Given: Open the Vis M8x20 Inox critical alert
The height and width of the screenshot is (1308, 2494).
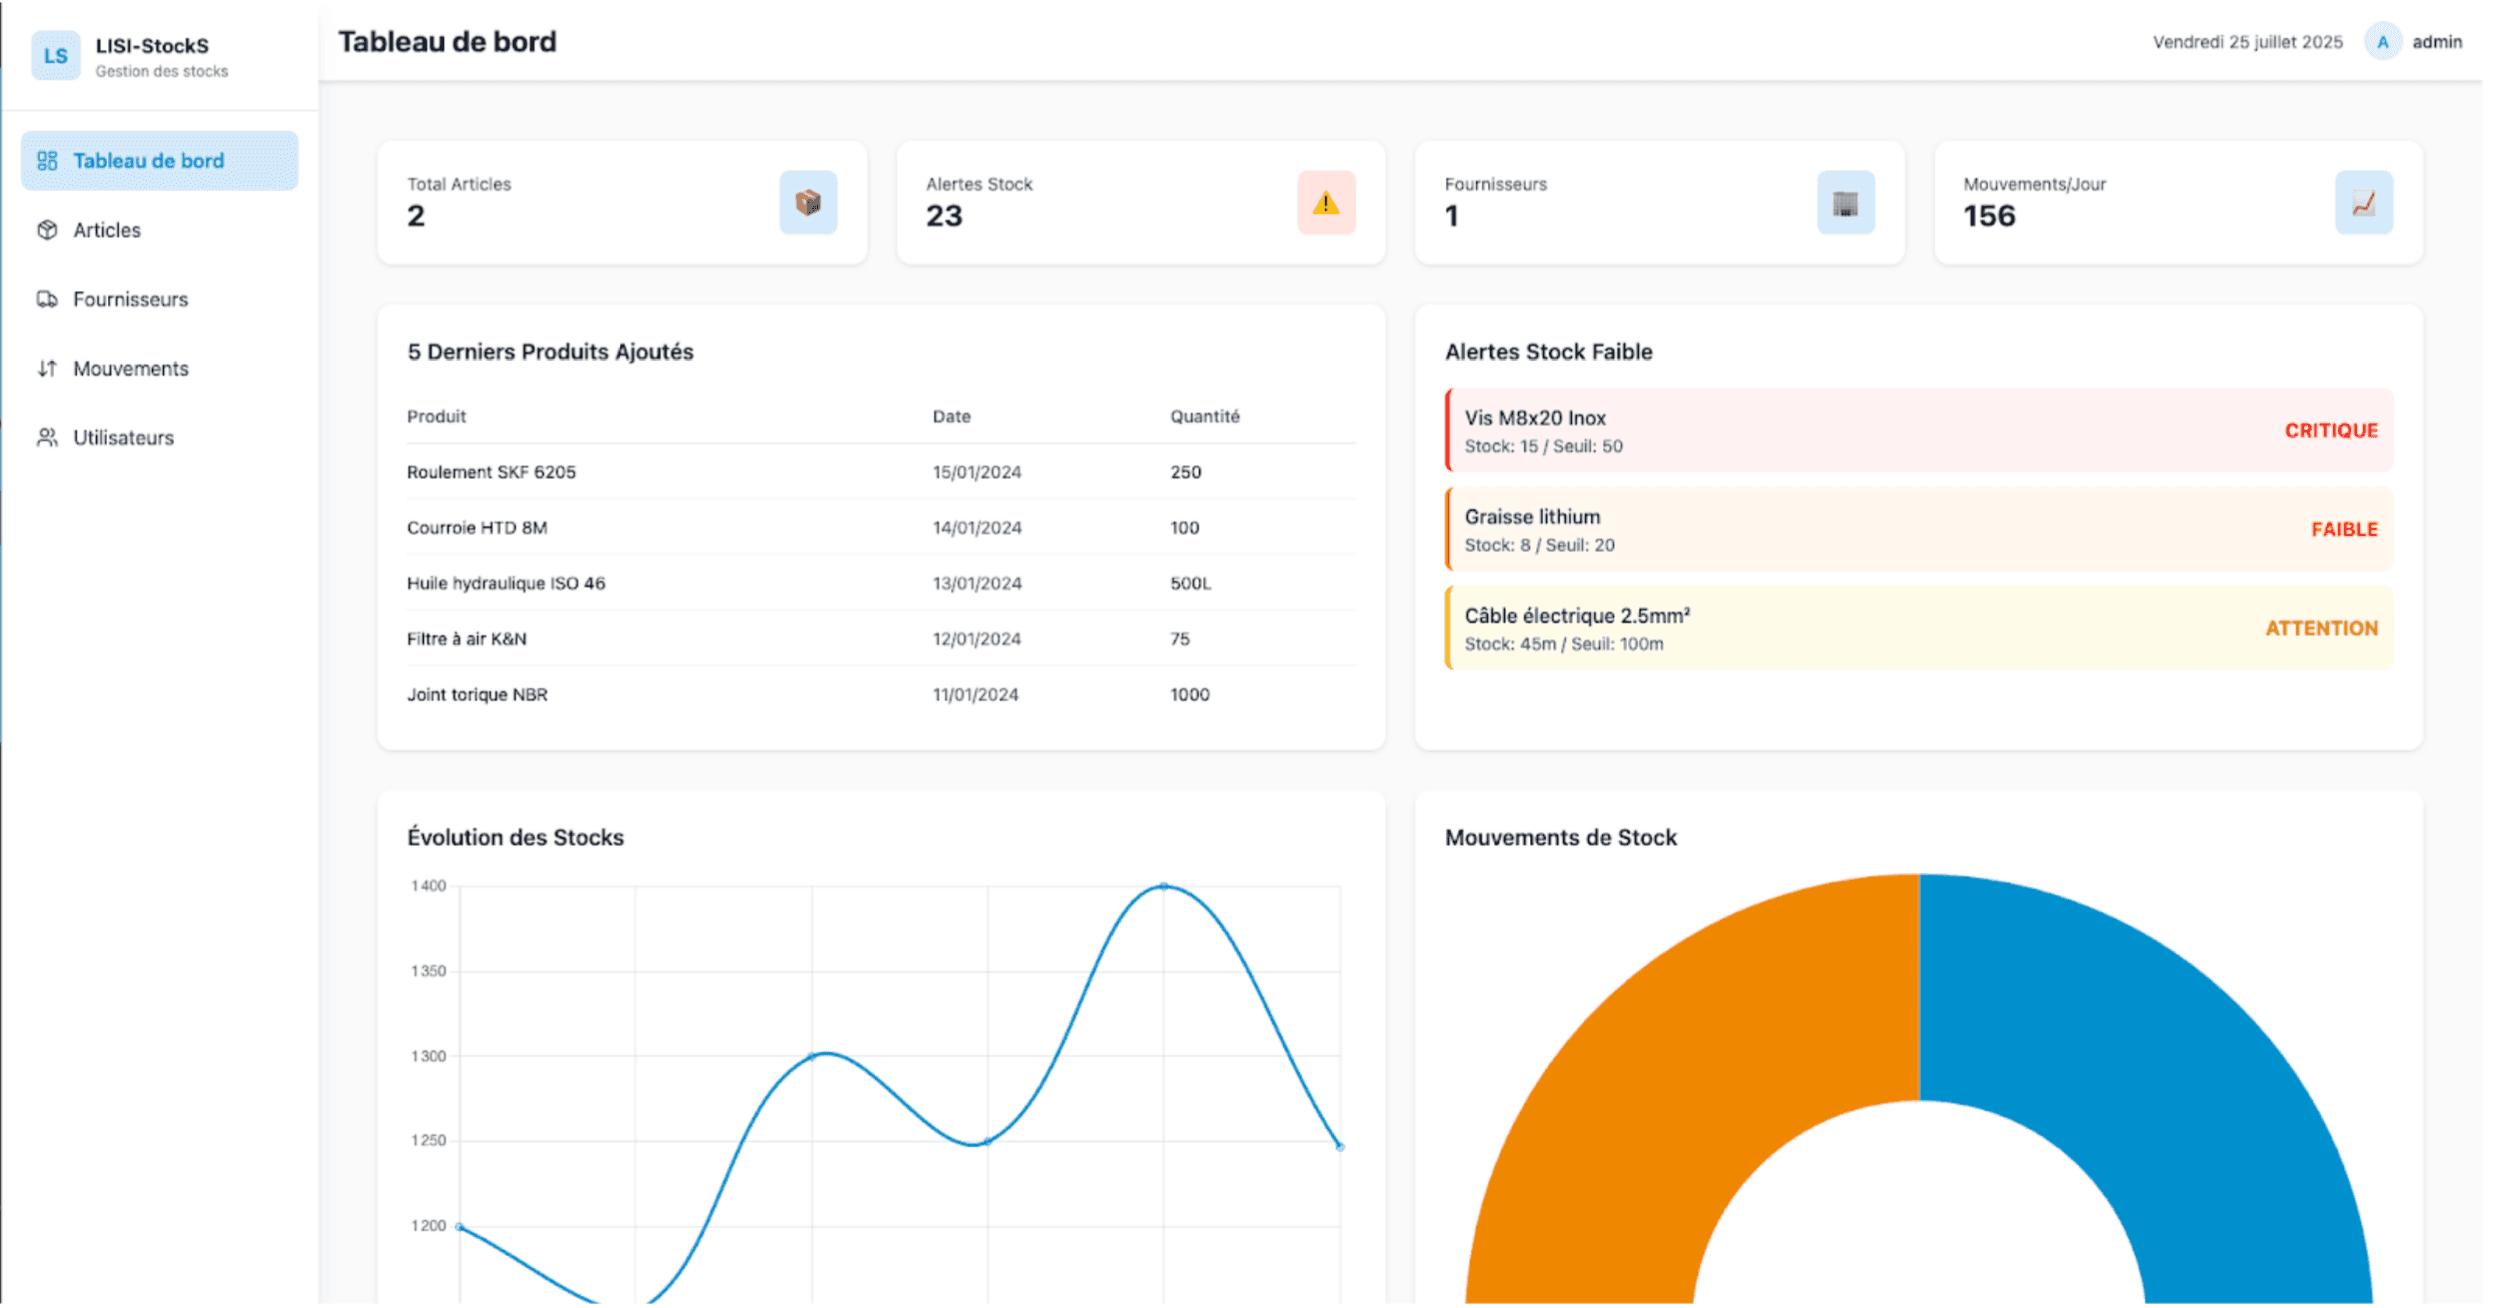Looking at the screenshot, I should coord(1918,431).
